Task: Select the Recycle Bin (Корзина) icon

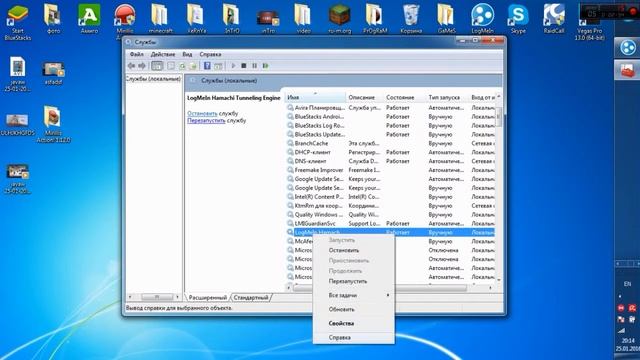Action: [x=411, y=18]
